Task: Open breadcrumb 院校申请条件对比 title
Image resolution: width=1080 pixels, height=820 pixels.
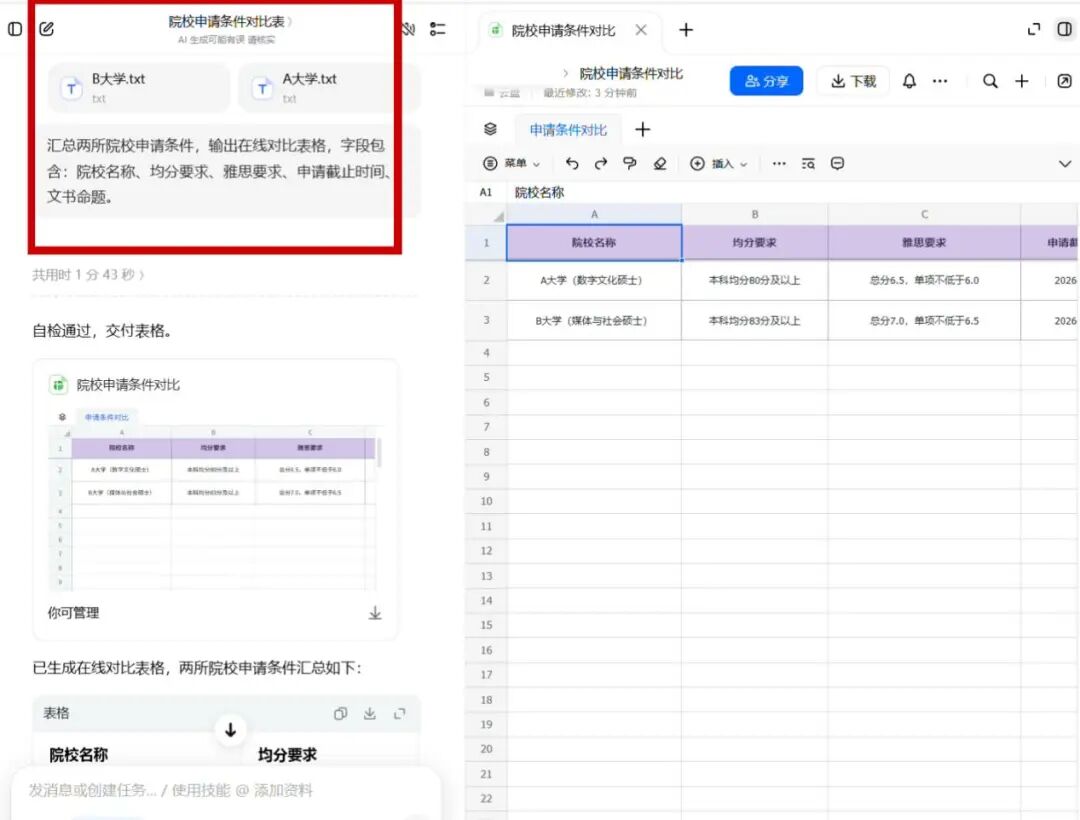Action: click(631, 73)
